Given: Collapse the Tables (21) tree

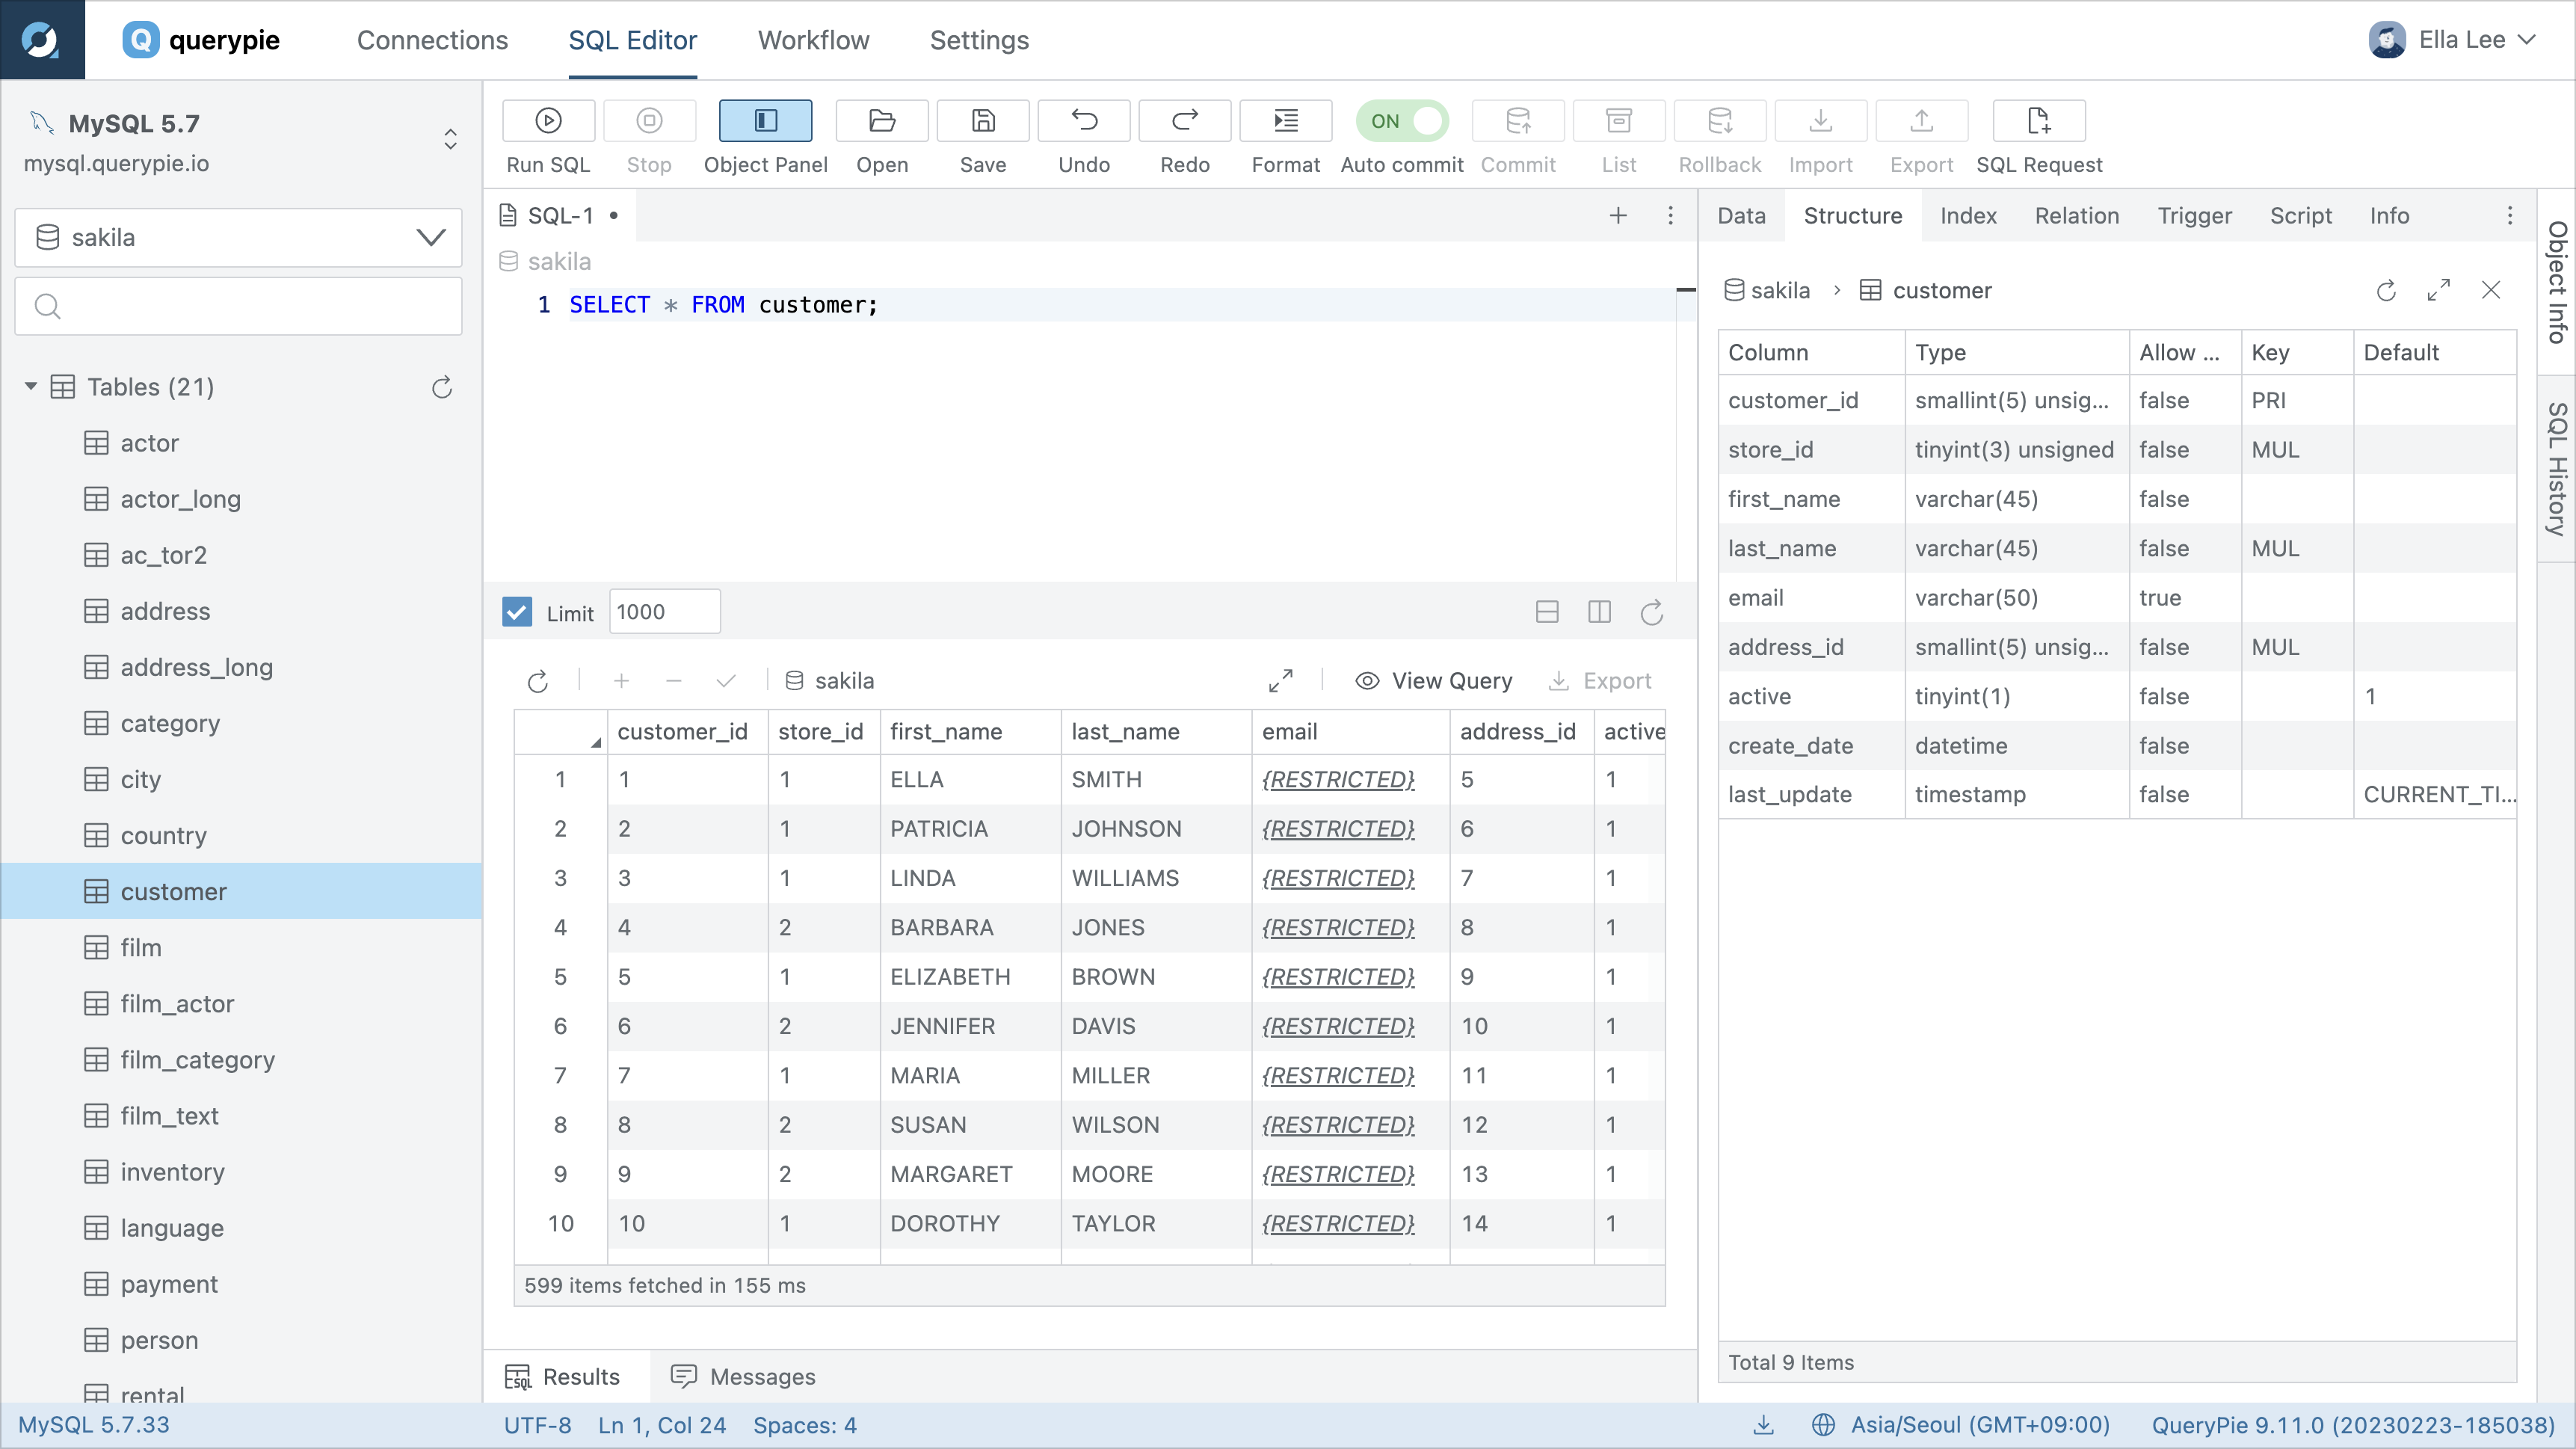Looking at the screenshot, I should [x=31, y=386].
